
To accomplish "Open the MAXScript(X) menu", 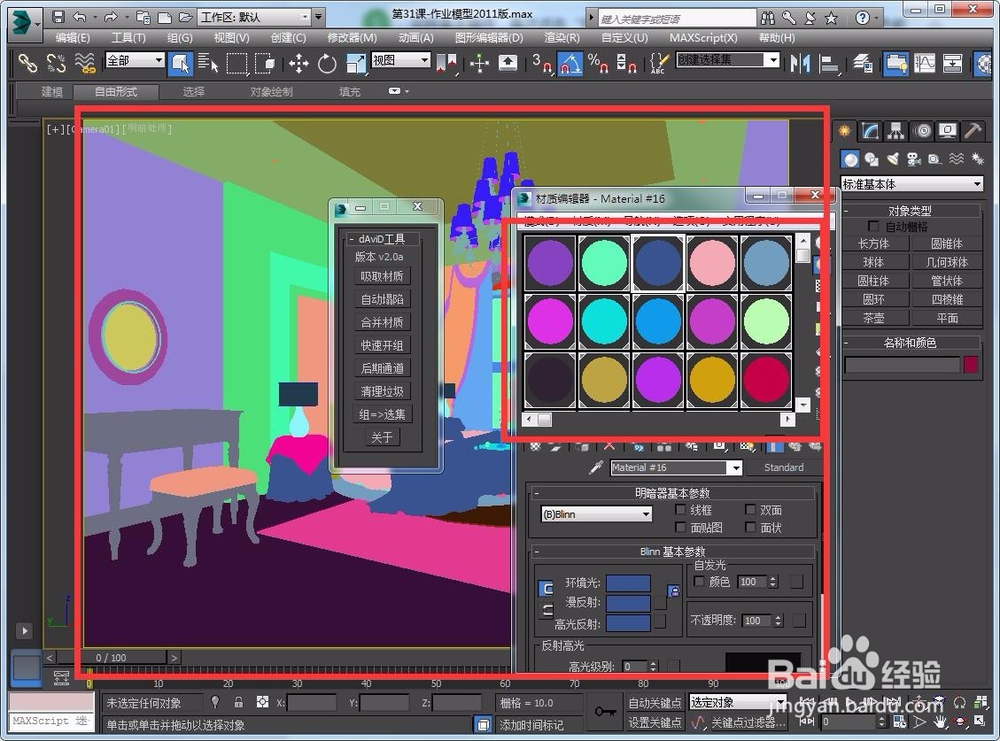I will coord(703,38).
